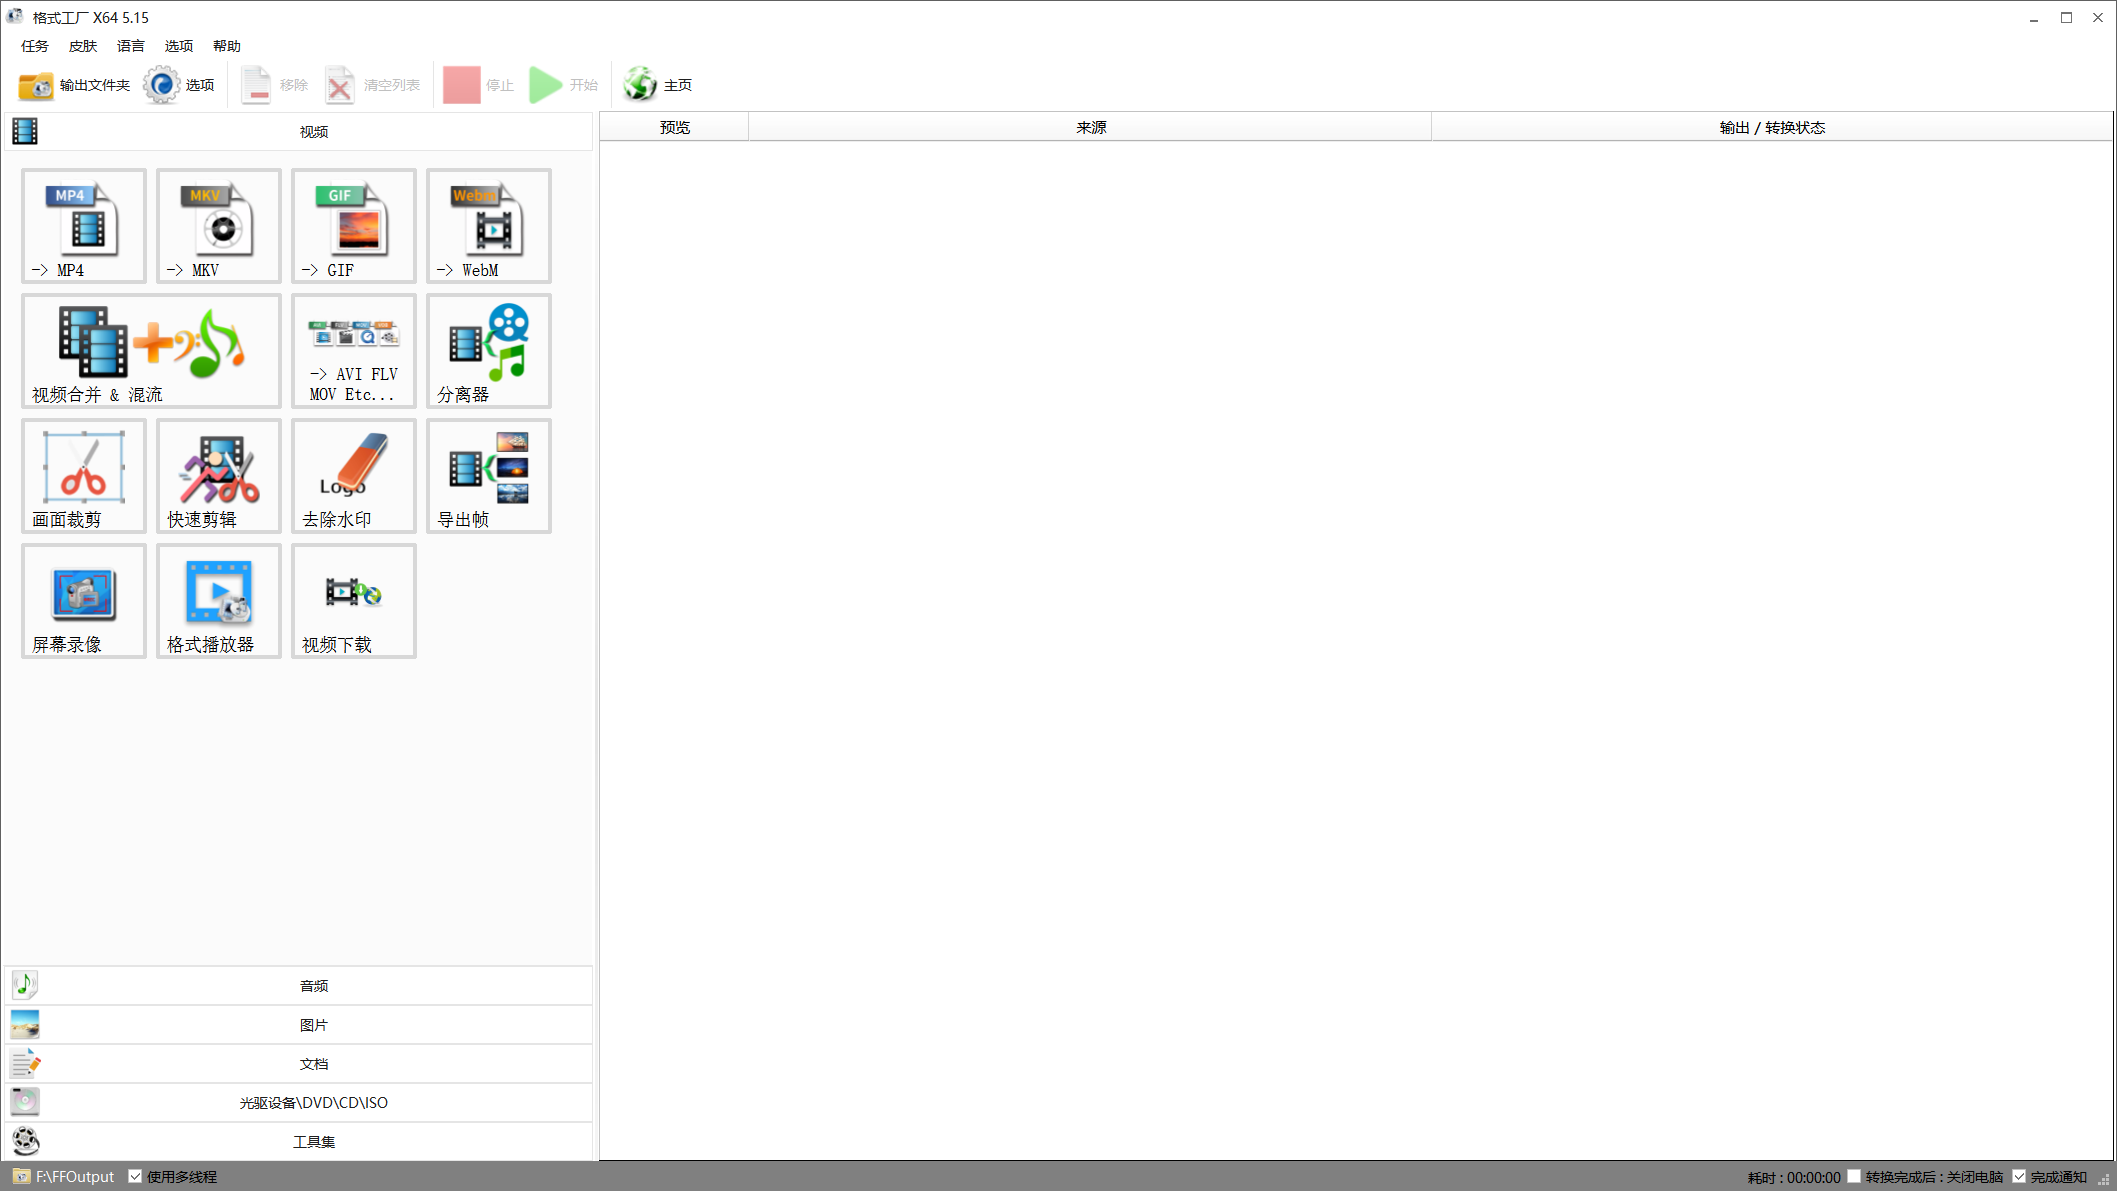The height and width of the screenshot is (1191, 2117).
Task: Open the 视频合并 & 混流 tool
Action: (151, 351)
